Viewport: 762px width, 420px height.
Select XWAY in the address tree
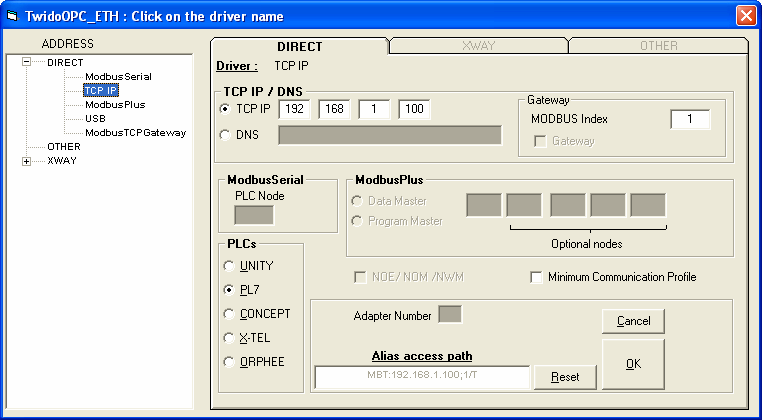(62, 161)
